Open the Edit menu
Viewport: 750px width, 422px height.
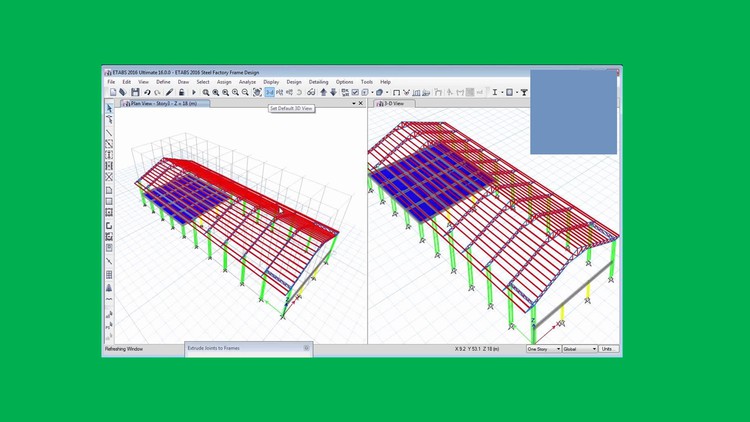click(126, 82)
